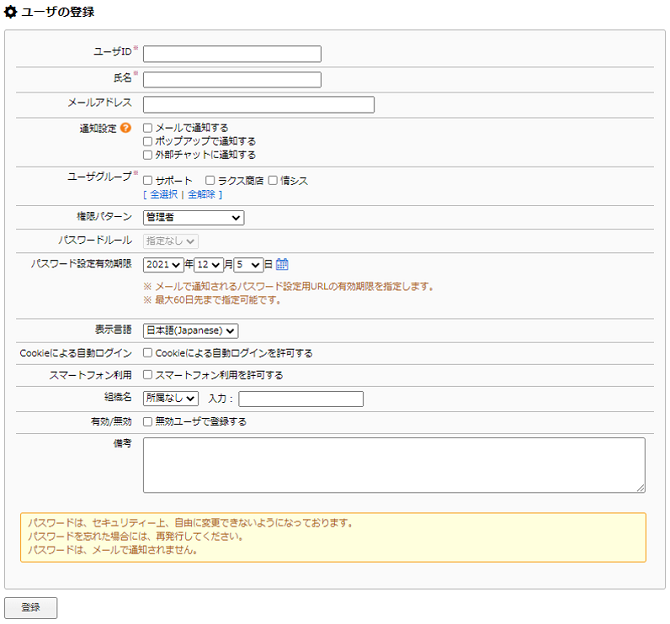Open the year dropdown showing 2021
The image size is (670, 624).
point(163,265)
